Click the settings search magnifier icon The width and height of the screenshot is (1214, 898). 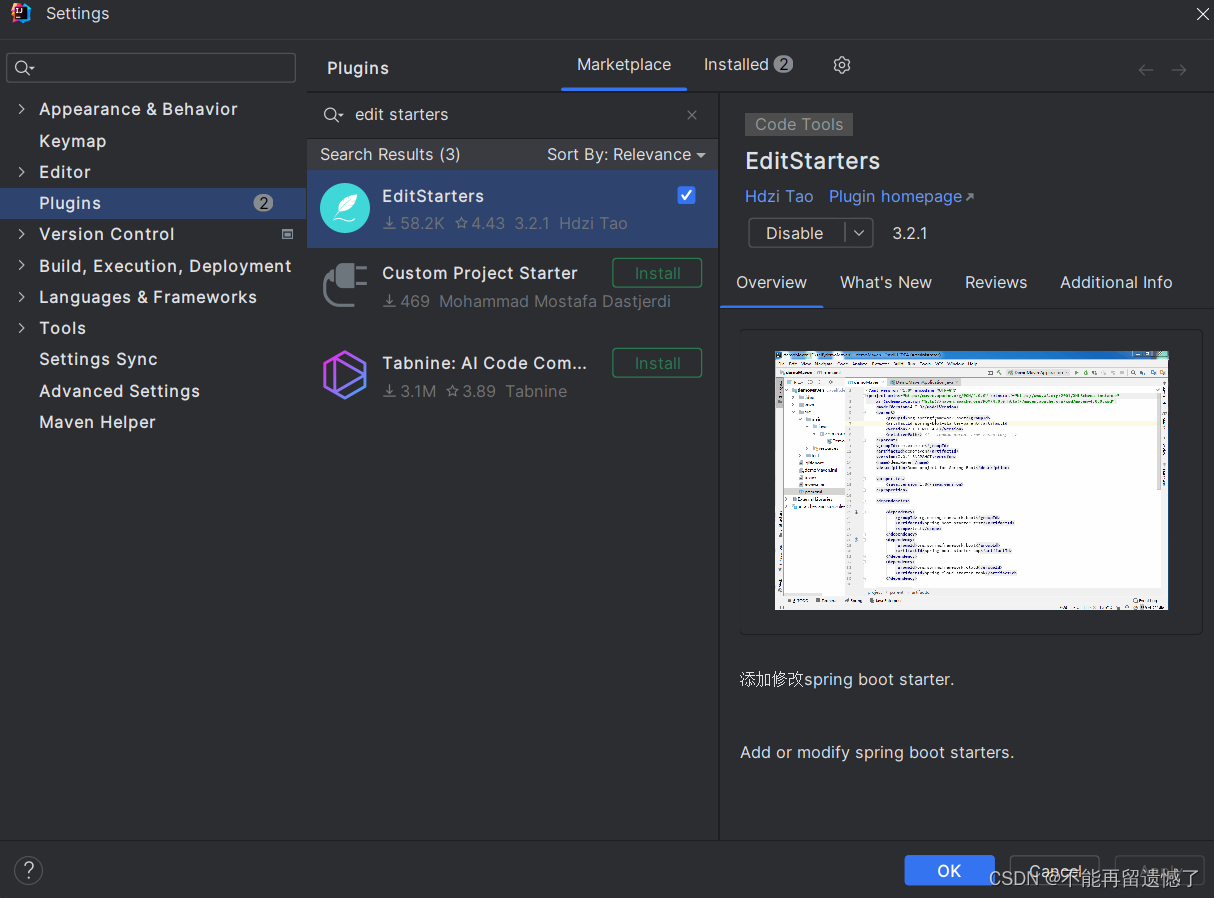24,68
